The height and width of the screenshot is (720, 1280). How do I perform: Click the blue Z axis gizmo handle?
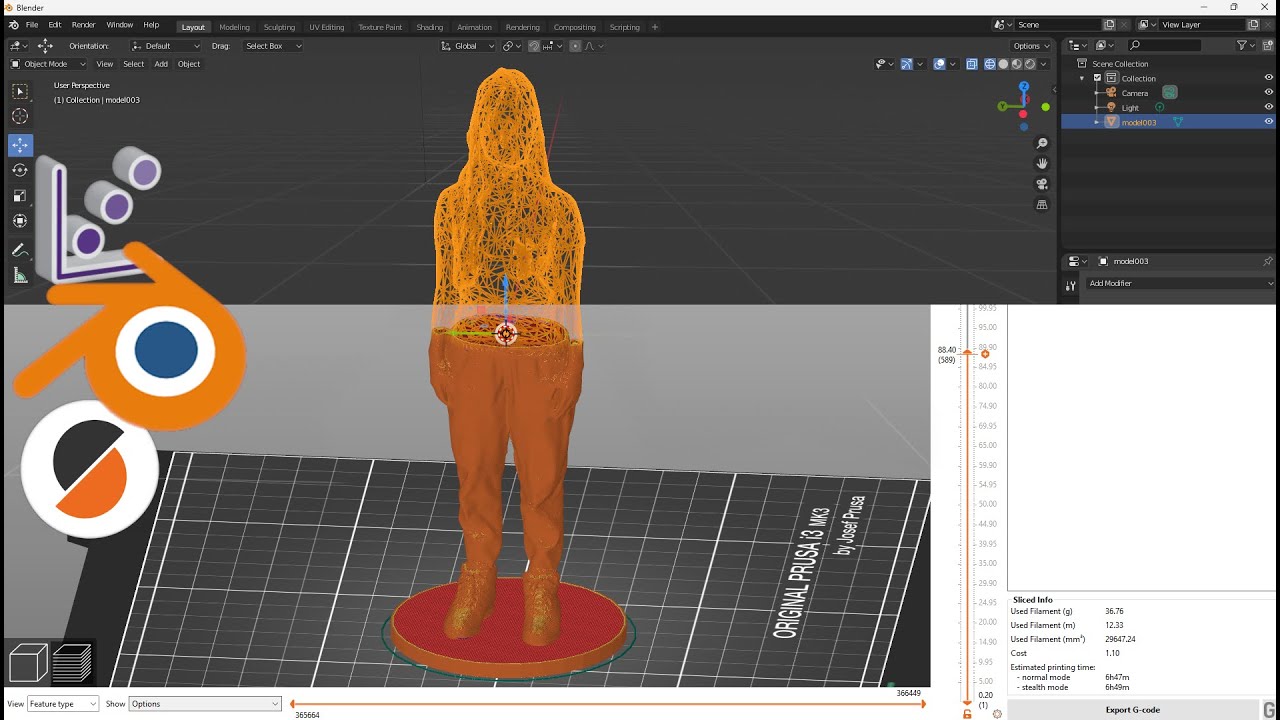[x=1024, y=87]
